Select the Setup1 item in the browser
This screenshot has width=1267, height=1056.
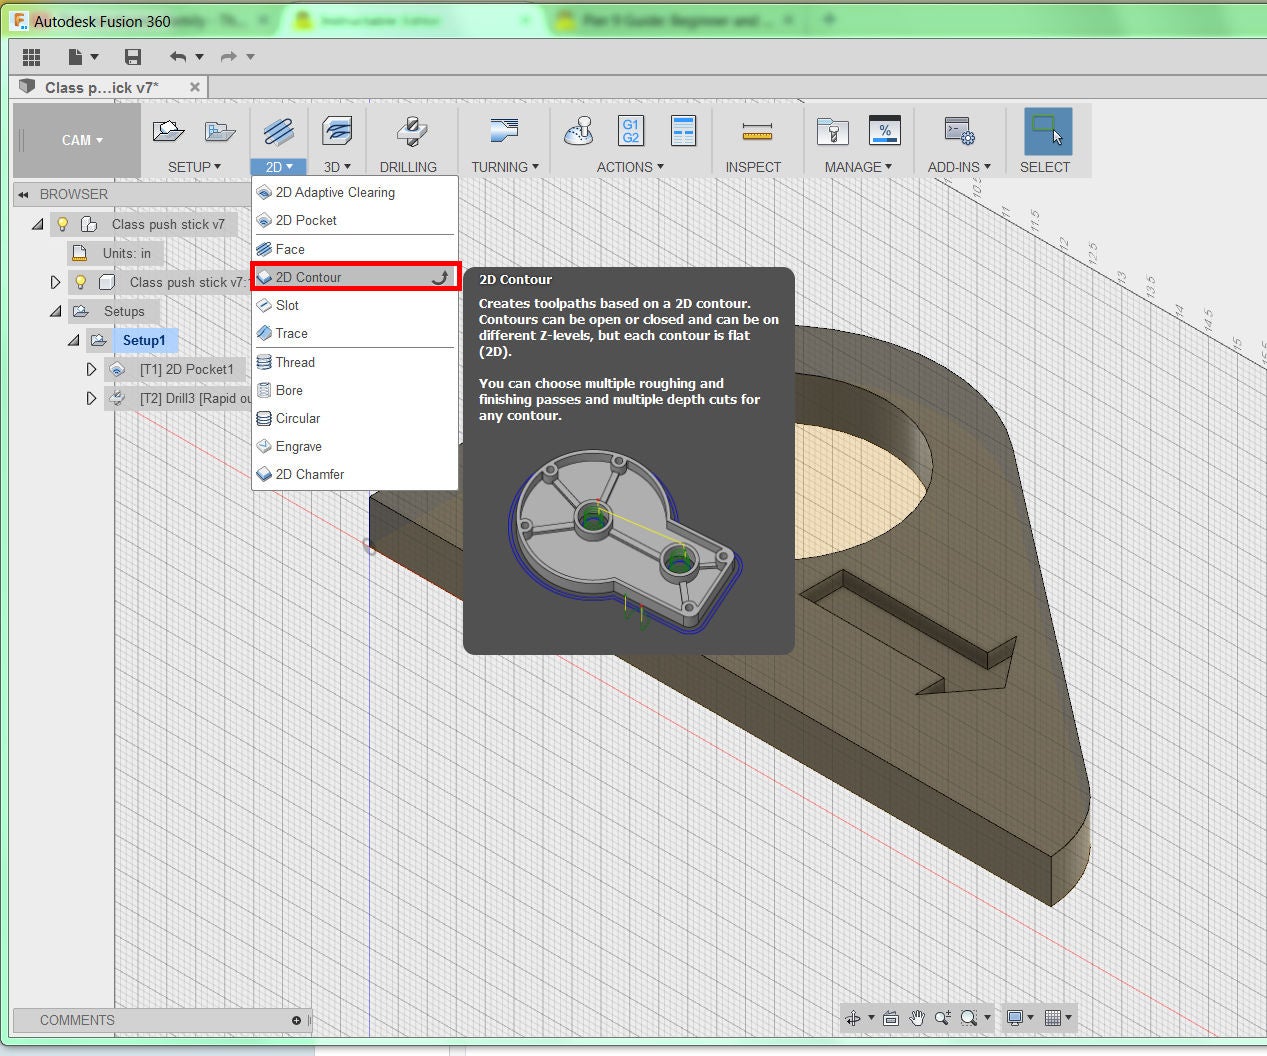pos(145,340)
